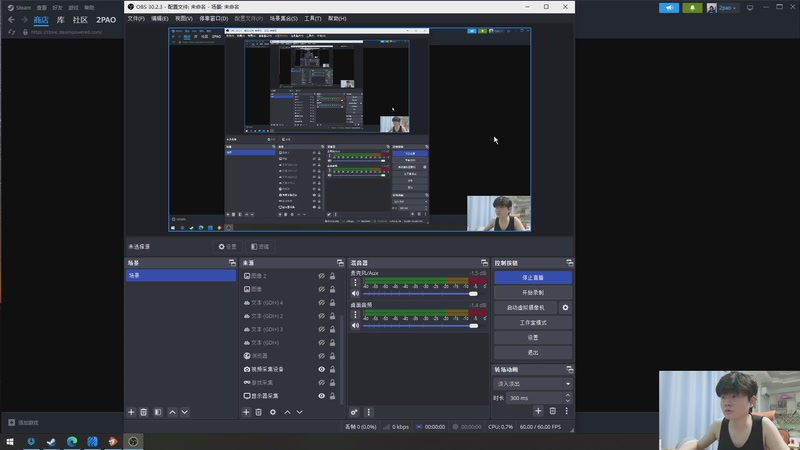Open virtual camera settings gear
The width and height of the screenshot is (800, 450).
coord(565,308)
